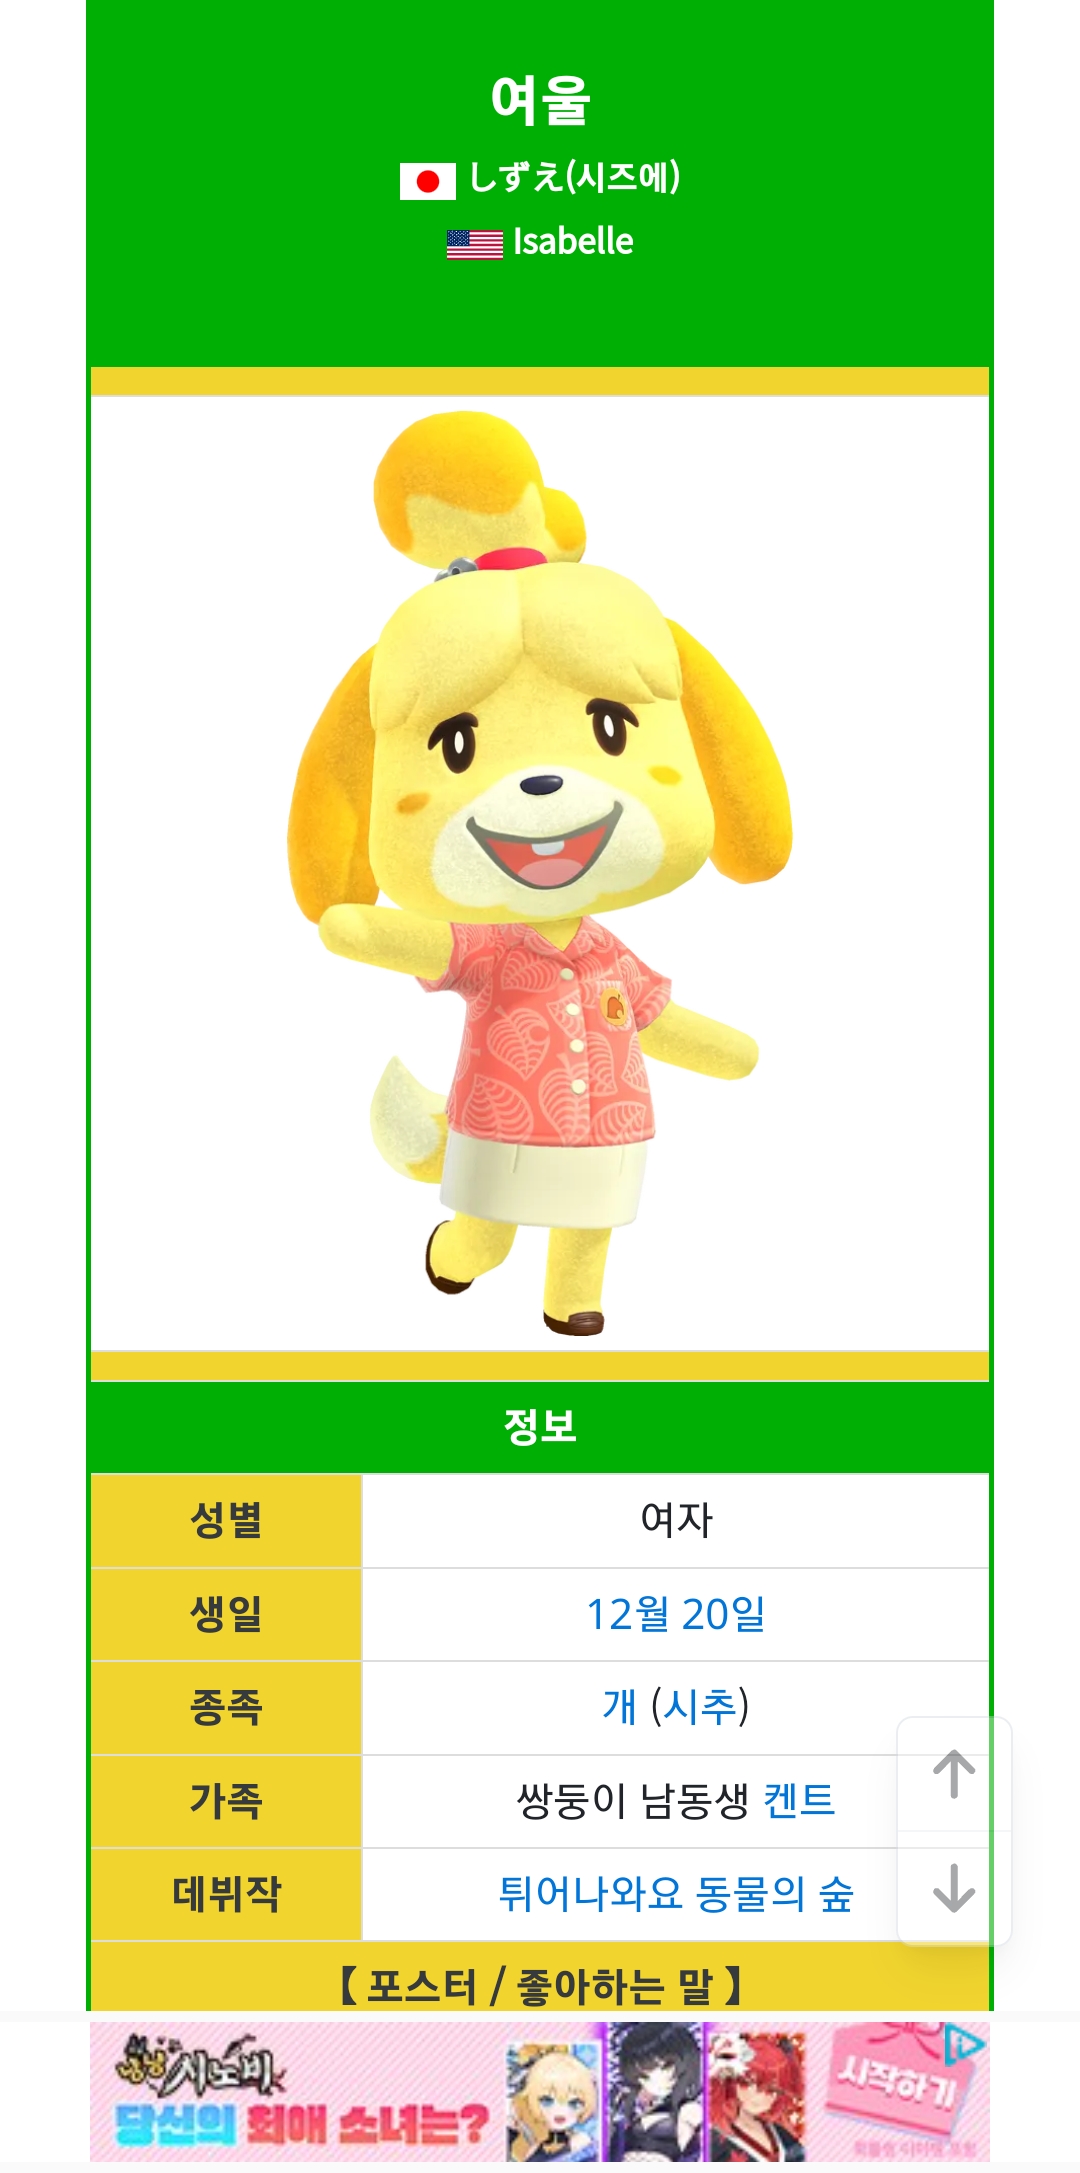
Task: Click the red-haired anime girl in ad
Action: (x=756, y=2092)
